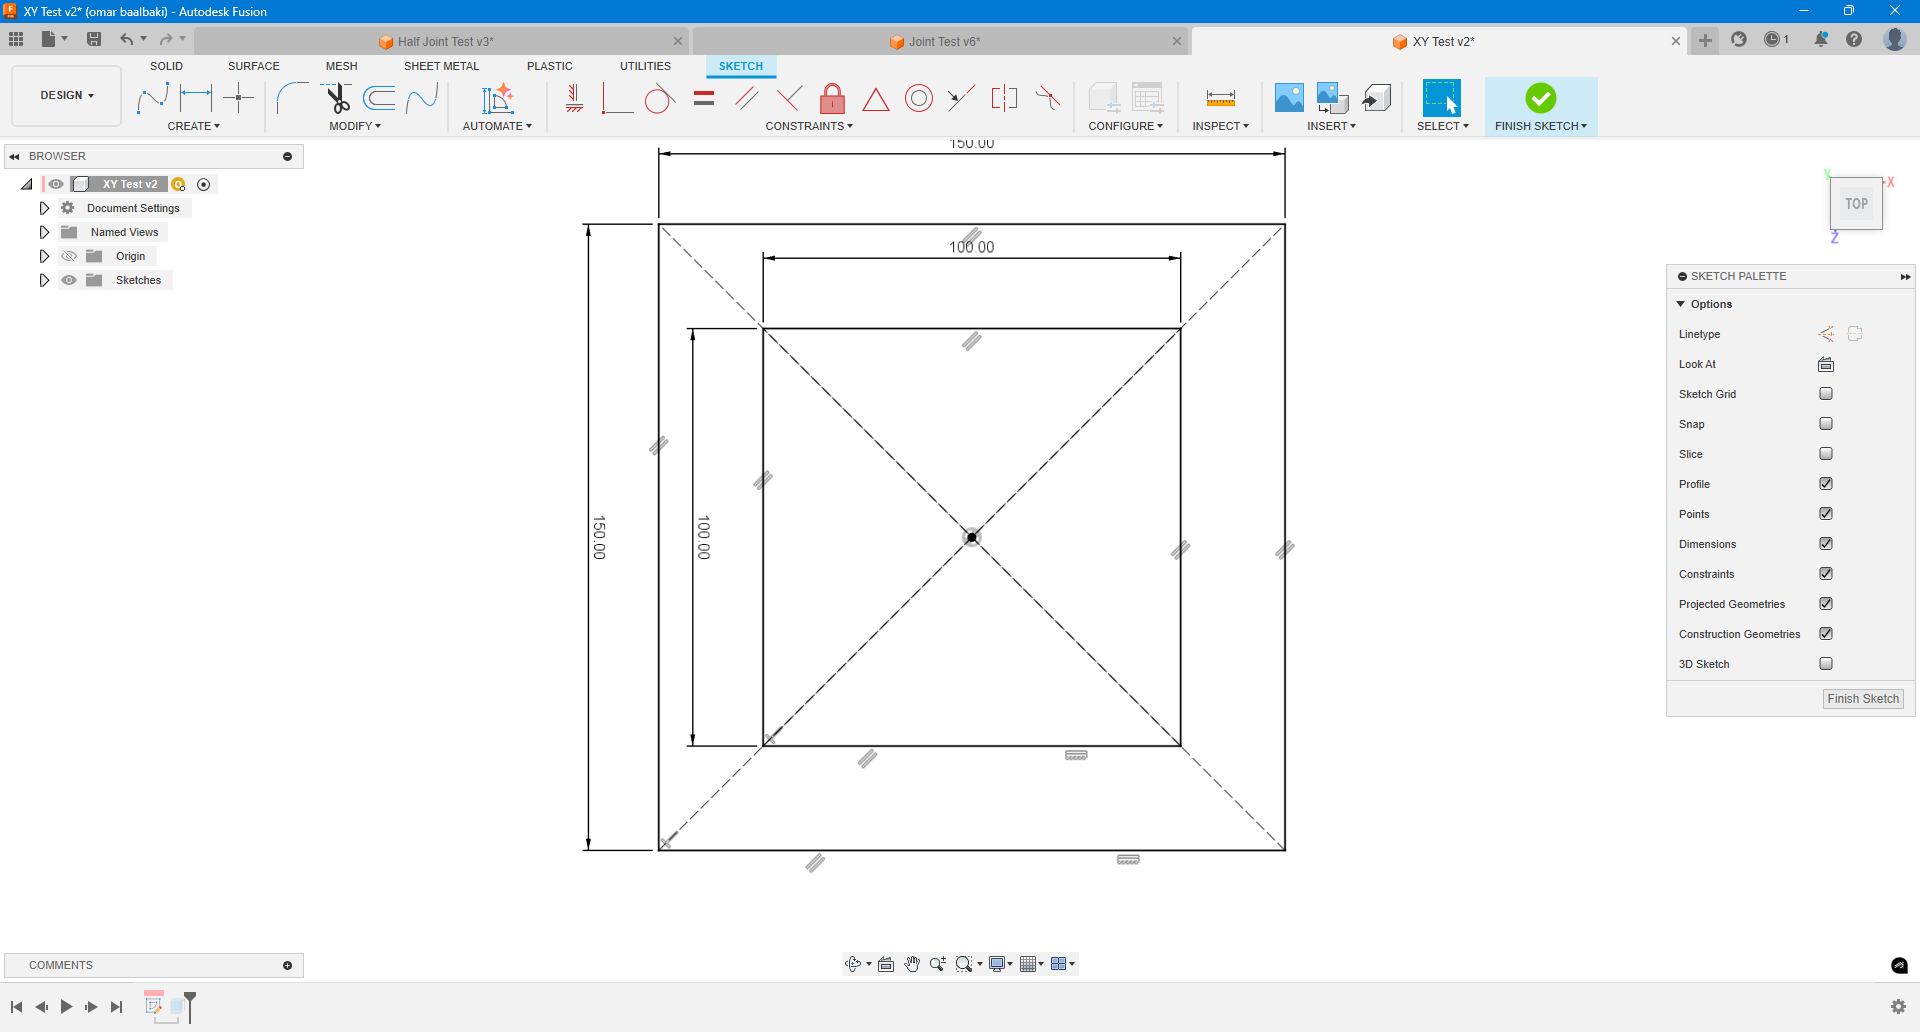The image size is (1920, 1032).
Task: Switch to the SHEET METAL tab
Action: [x=441, y=66]
